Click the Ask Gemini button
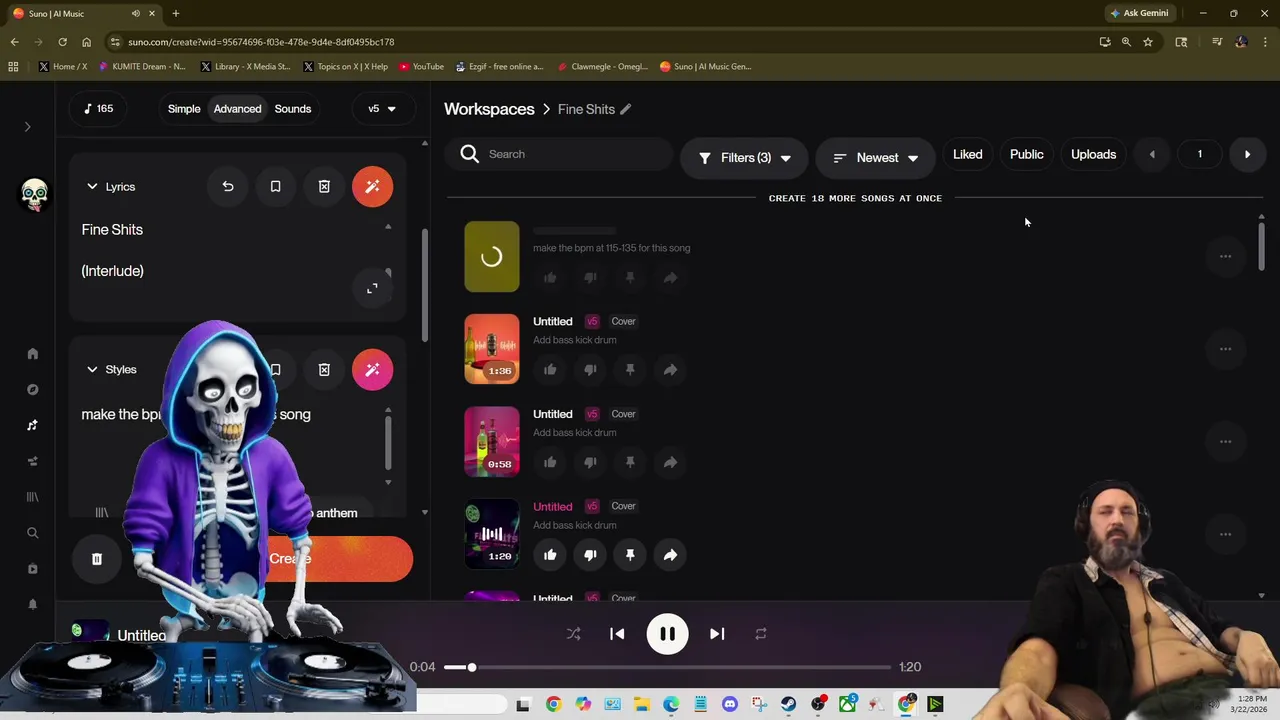This screenshot has height=720, width=1280. tap(1138, 13)
